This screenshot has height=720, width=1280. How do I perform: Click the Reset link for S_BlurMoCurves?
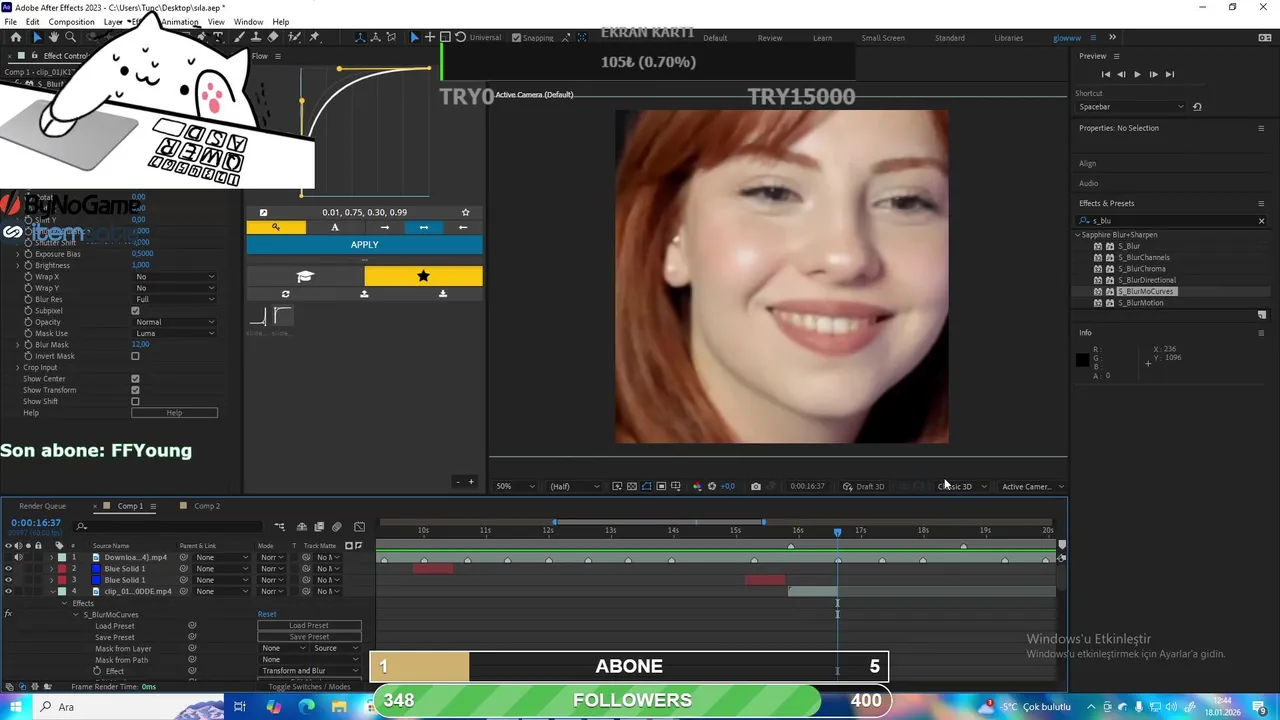pyautogui.click(x=267, y=614)
